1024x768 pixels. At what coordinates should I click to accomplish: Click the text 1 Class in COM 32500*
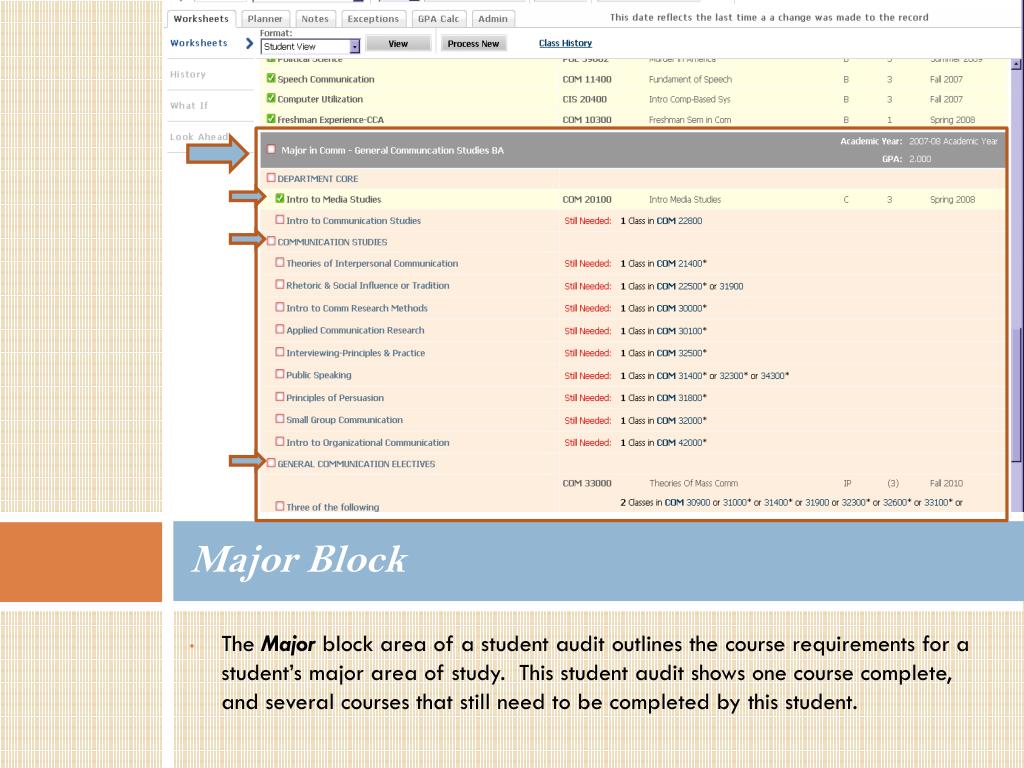pos(664,353)
